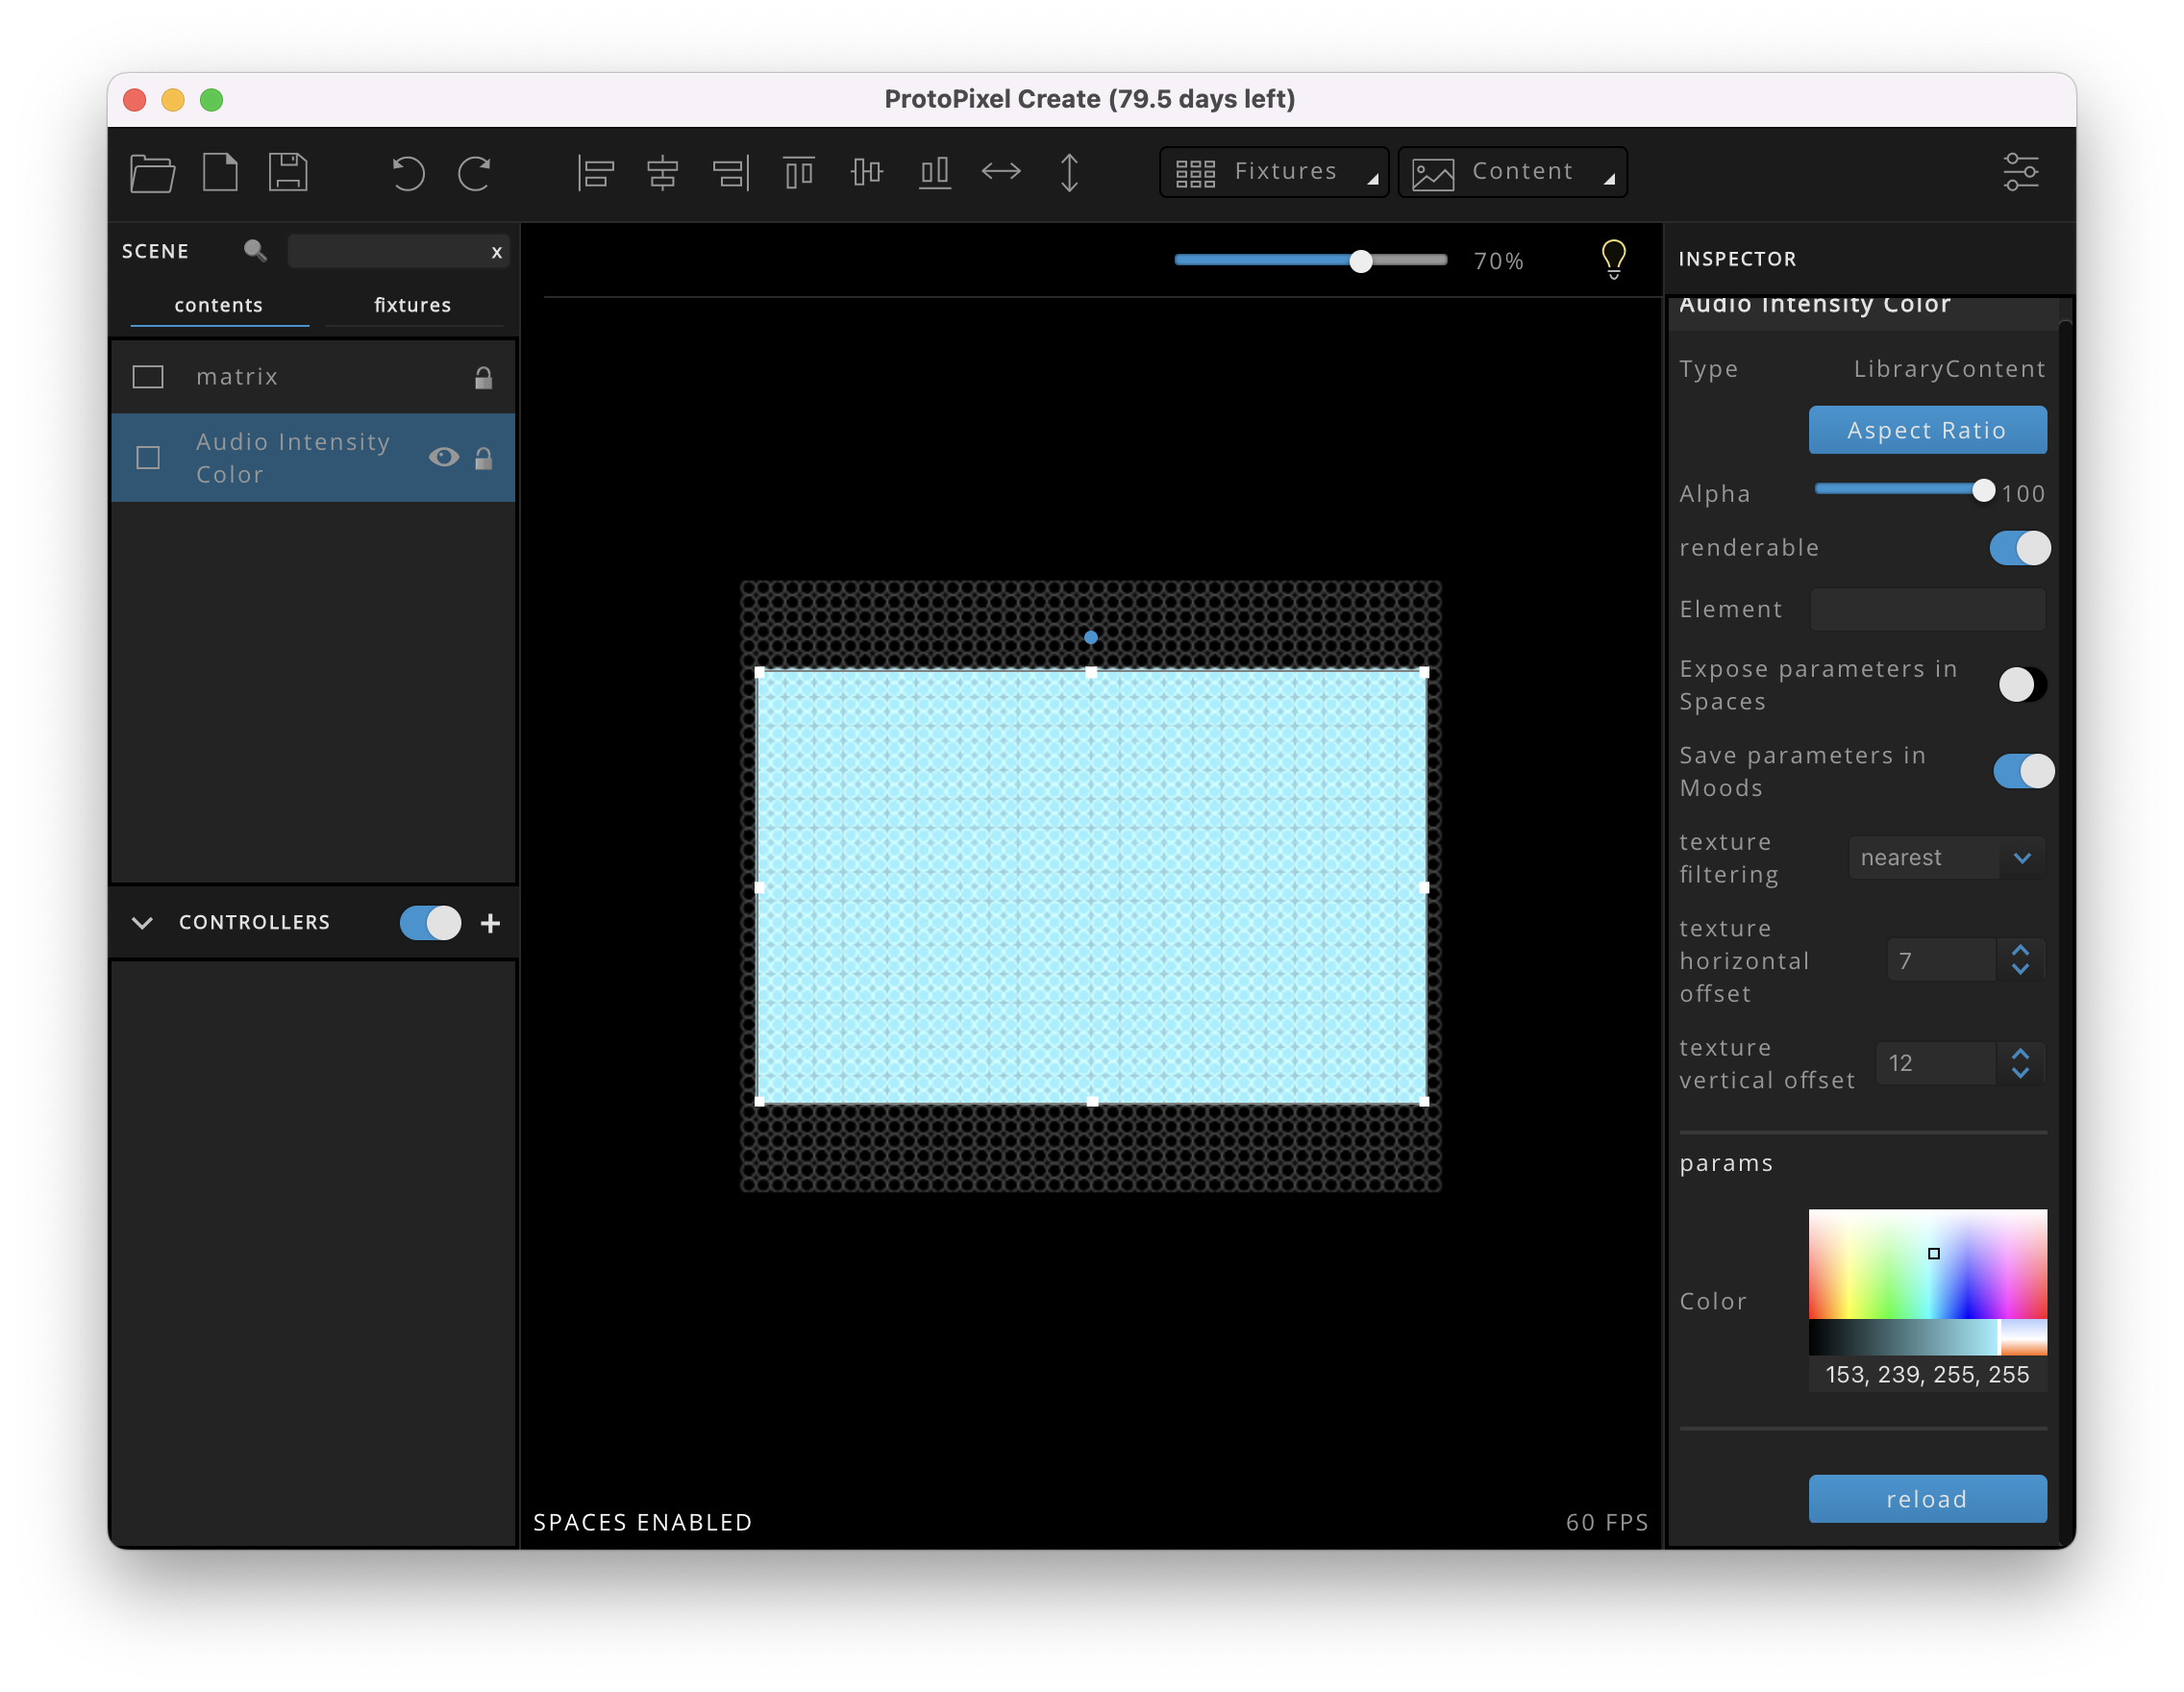Viewport: 2184px width, 1692px height.
Task: Click the Alpha slider handle
Action: point(1983,491)
